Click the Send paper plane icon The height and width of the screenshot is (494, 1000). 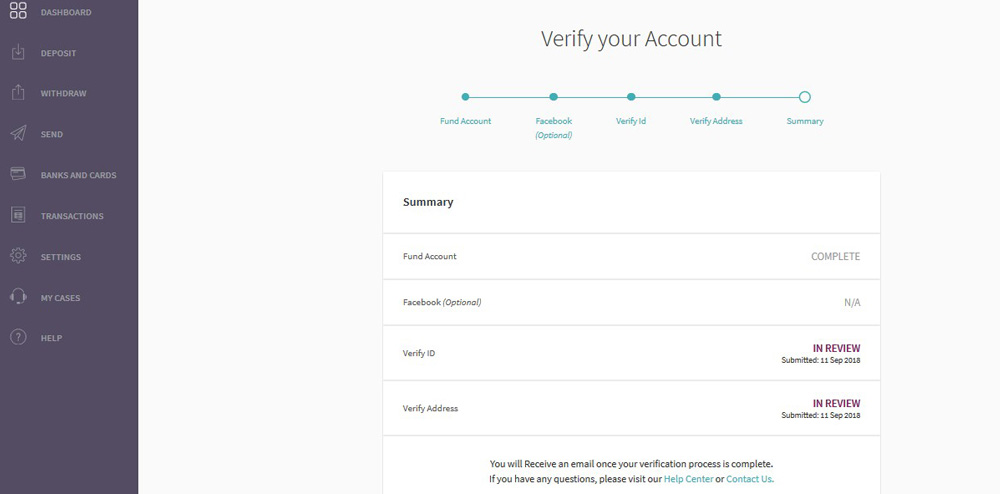pos(18,134)
